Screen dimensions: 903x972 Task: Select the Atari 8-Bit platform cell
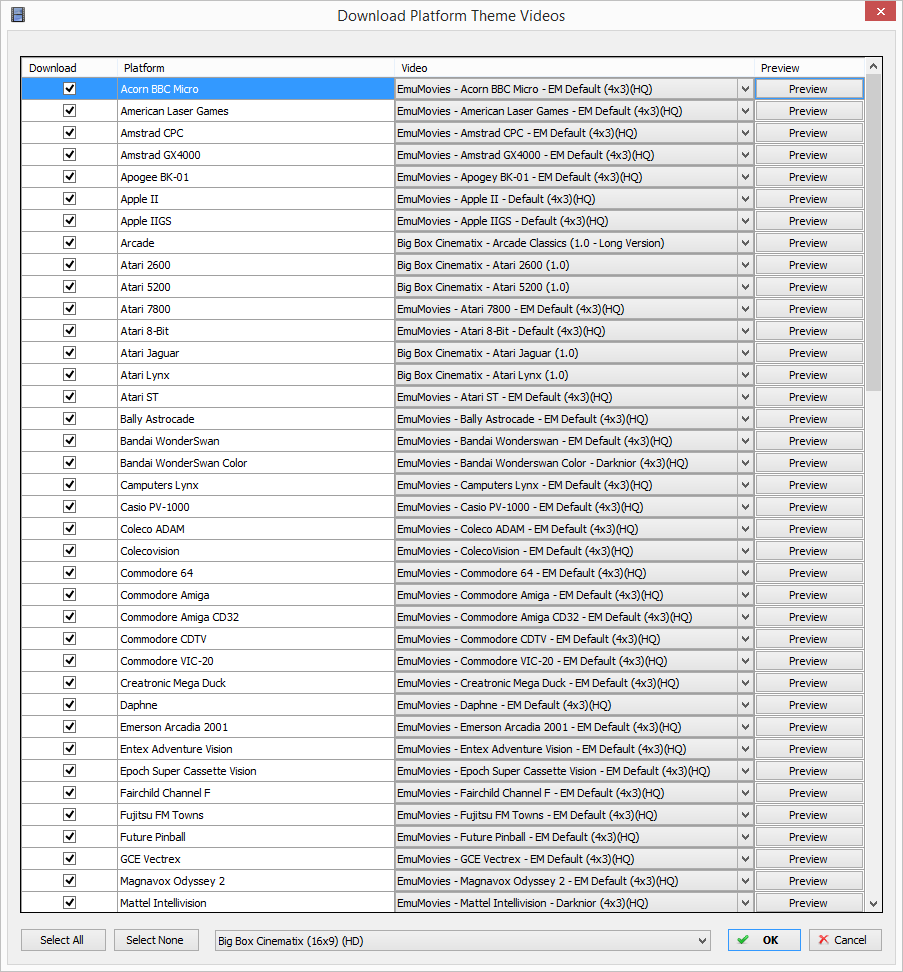click(x=256, y=331)
